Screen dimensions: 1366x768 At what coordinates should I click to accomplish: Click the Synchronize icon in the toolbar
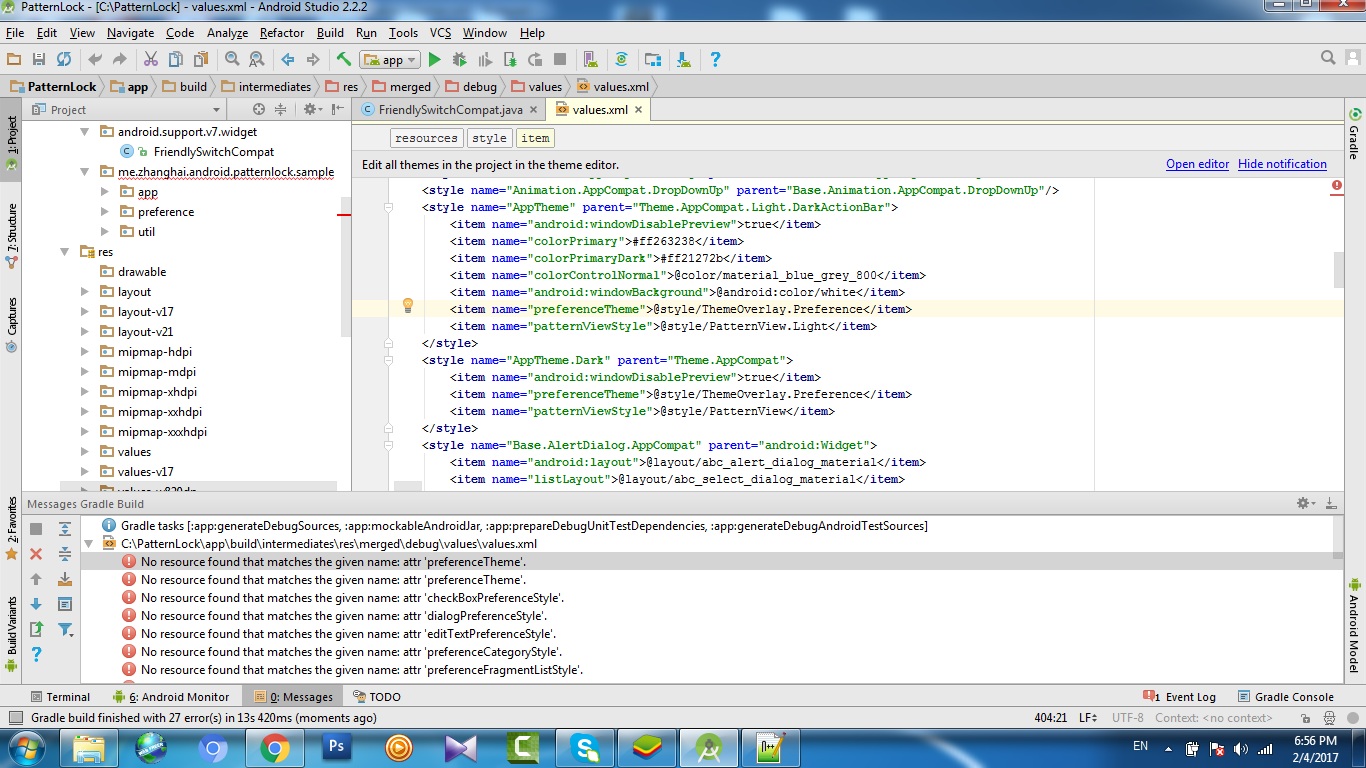[x=64, y=60]
